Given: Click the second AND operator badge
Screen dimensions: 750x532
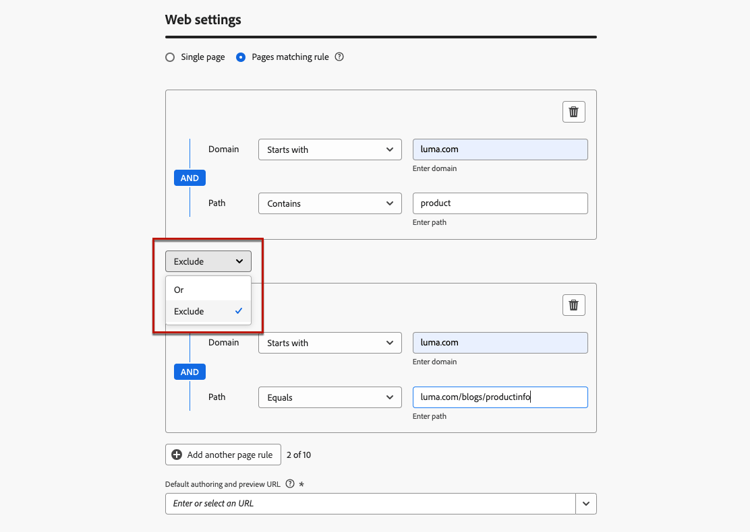Looking at the screenshot, I should click(x=189, y=372).
